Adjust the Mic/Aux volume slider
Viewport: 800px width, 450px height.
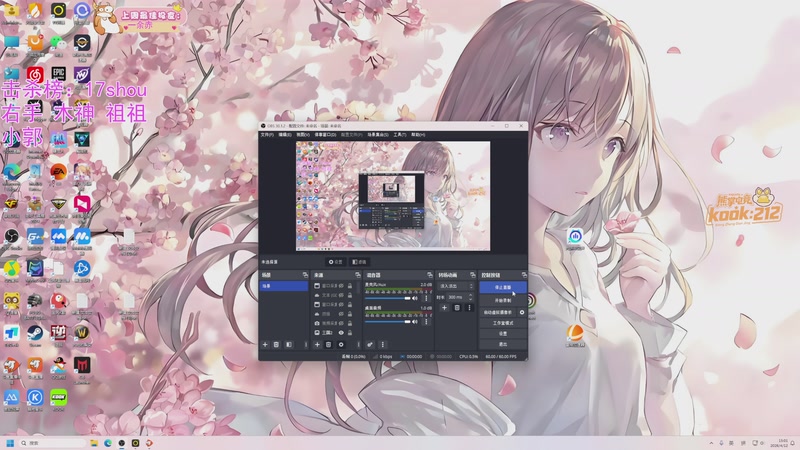[x=388, y=298]
